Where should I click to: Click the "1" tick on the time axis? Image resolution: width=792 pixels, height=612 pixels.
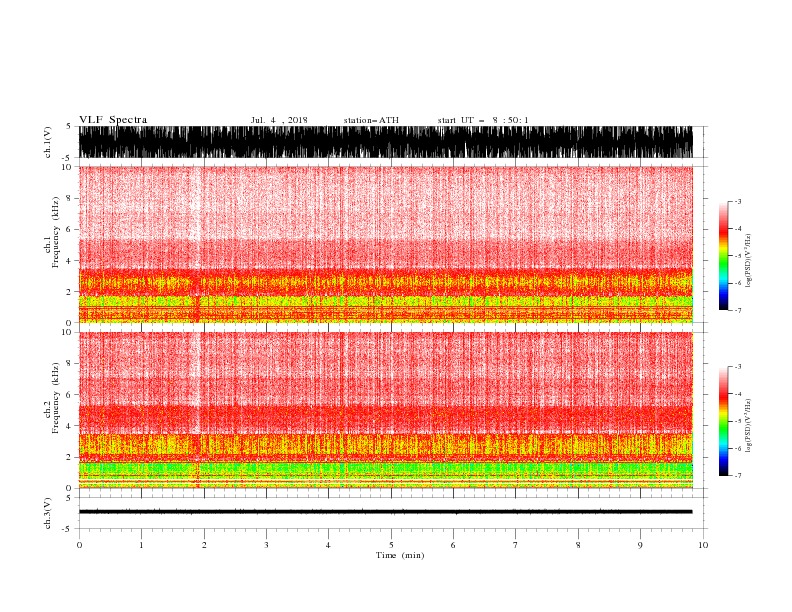(x=141, y=545)
